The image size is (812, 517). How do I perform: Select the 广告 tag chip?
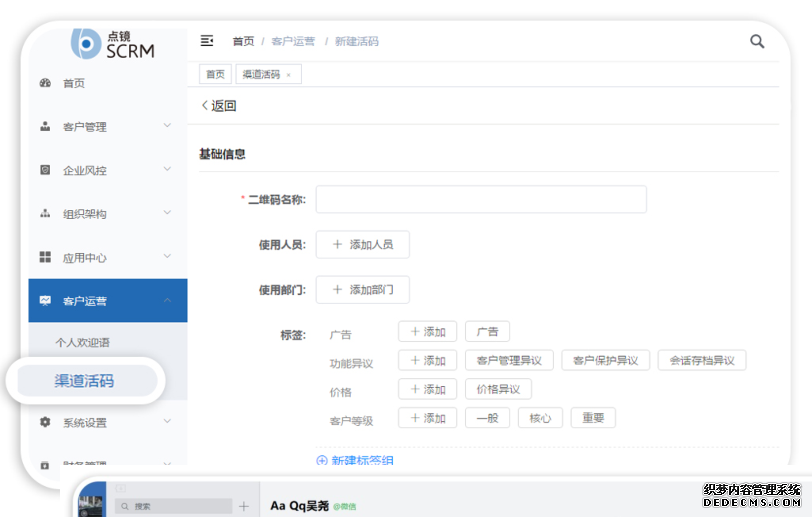487,332
